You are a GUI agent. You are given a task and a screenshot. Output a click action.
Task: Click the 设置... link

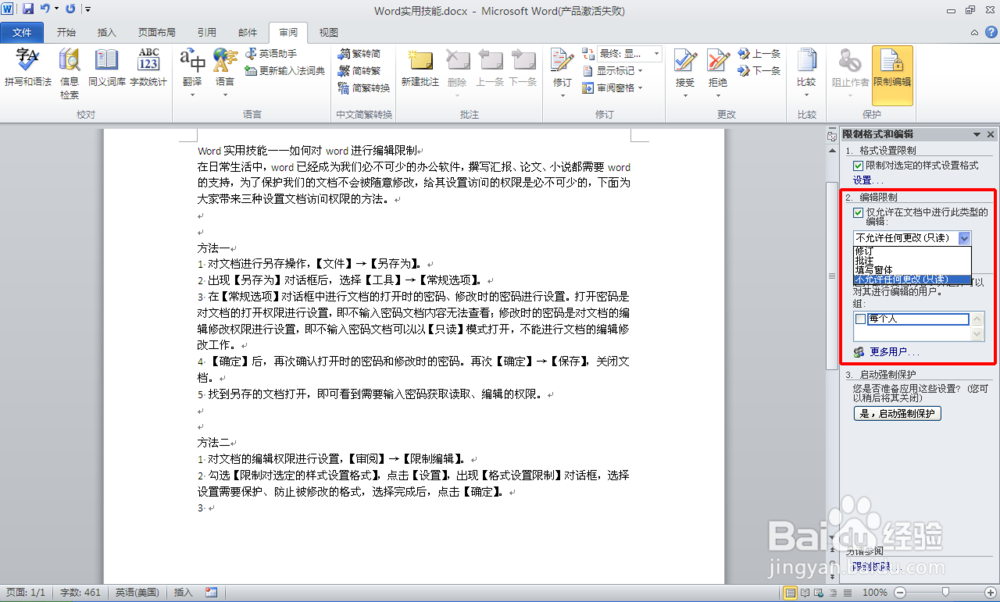[x=868, y=180]
